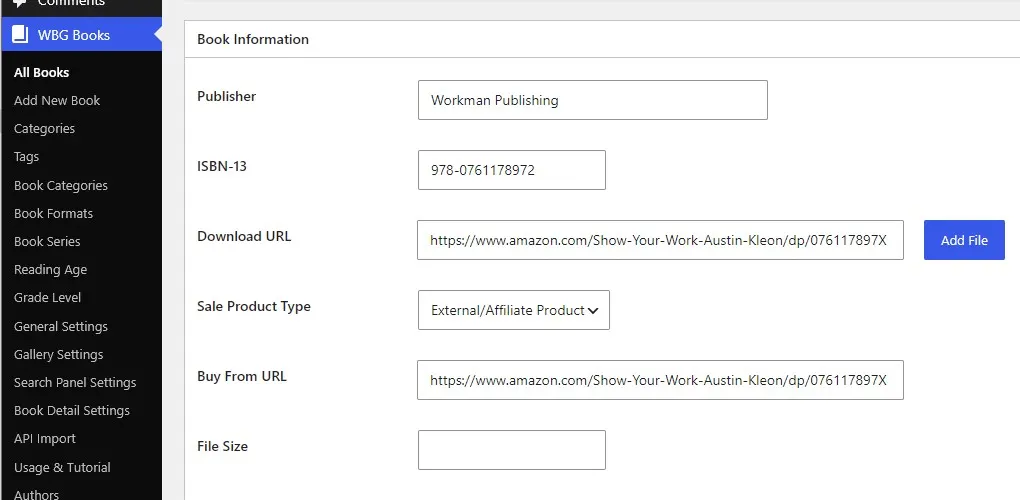The width and height of the screenshot is (1020, 500).
Task: Focus the Publisher input field
Action: [593, 100]
